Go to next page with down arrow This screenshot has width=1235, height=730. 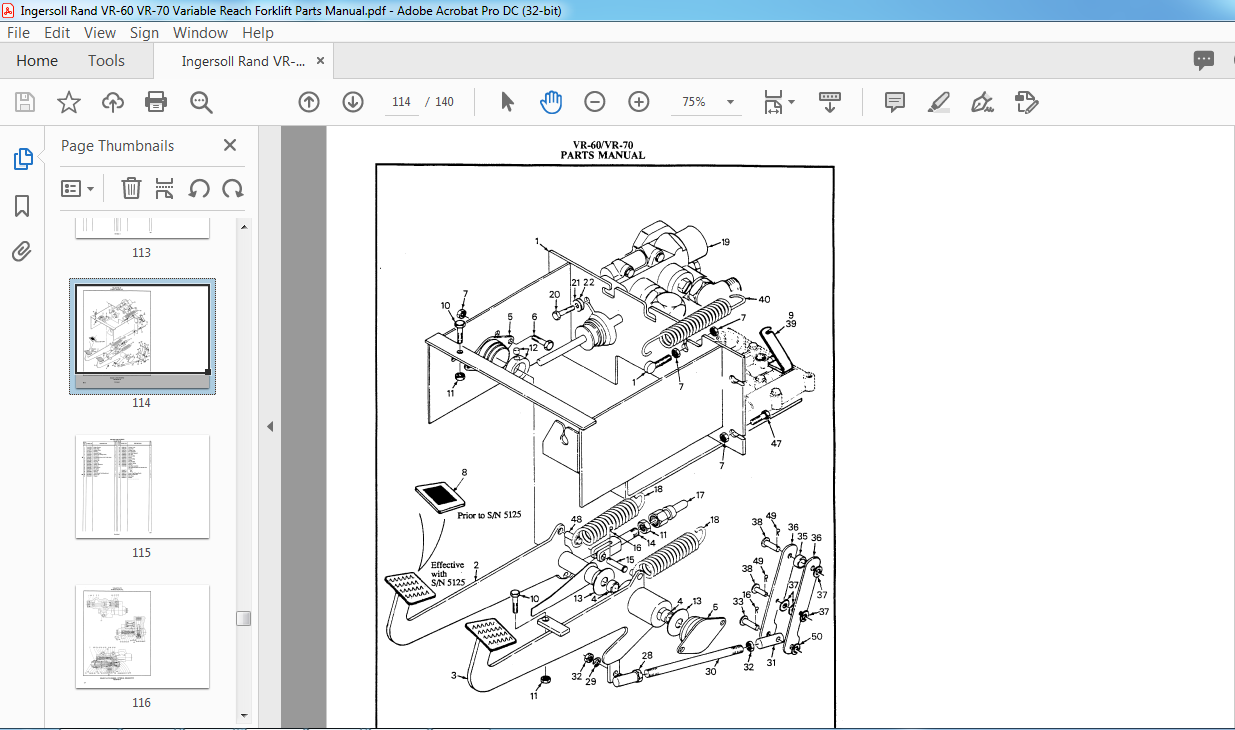point(353,102)
